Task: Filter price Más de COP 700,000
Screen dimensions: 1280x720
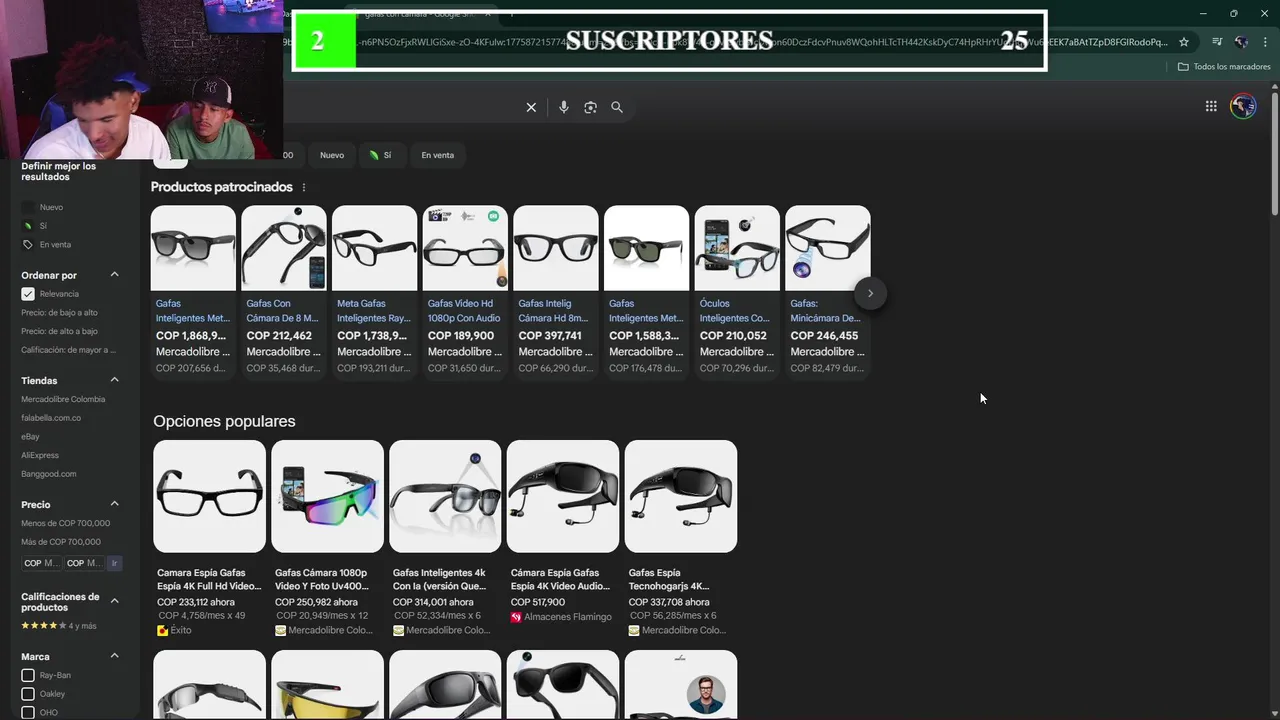Action: click(61, 542)
